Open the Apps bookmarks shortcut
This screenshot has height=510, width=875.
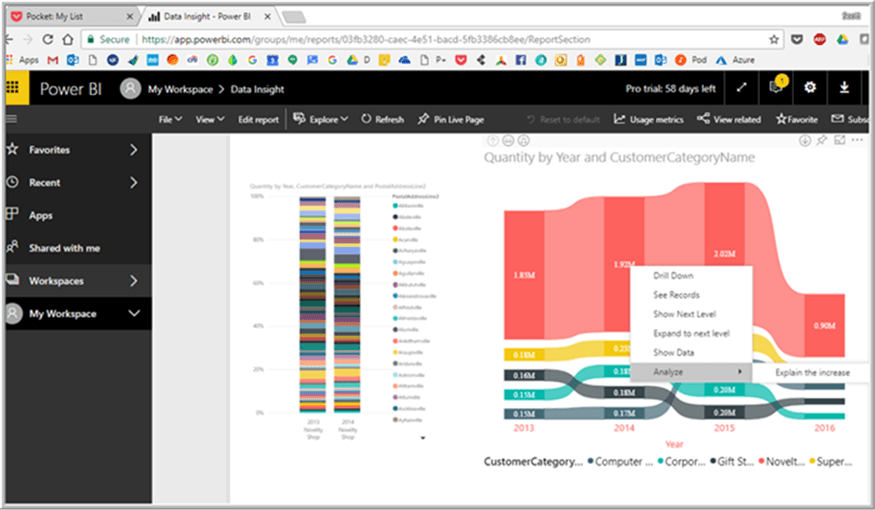[x=22, y=60]
